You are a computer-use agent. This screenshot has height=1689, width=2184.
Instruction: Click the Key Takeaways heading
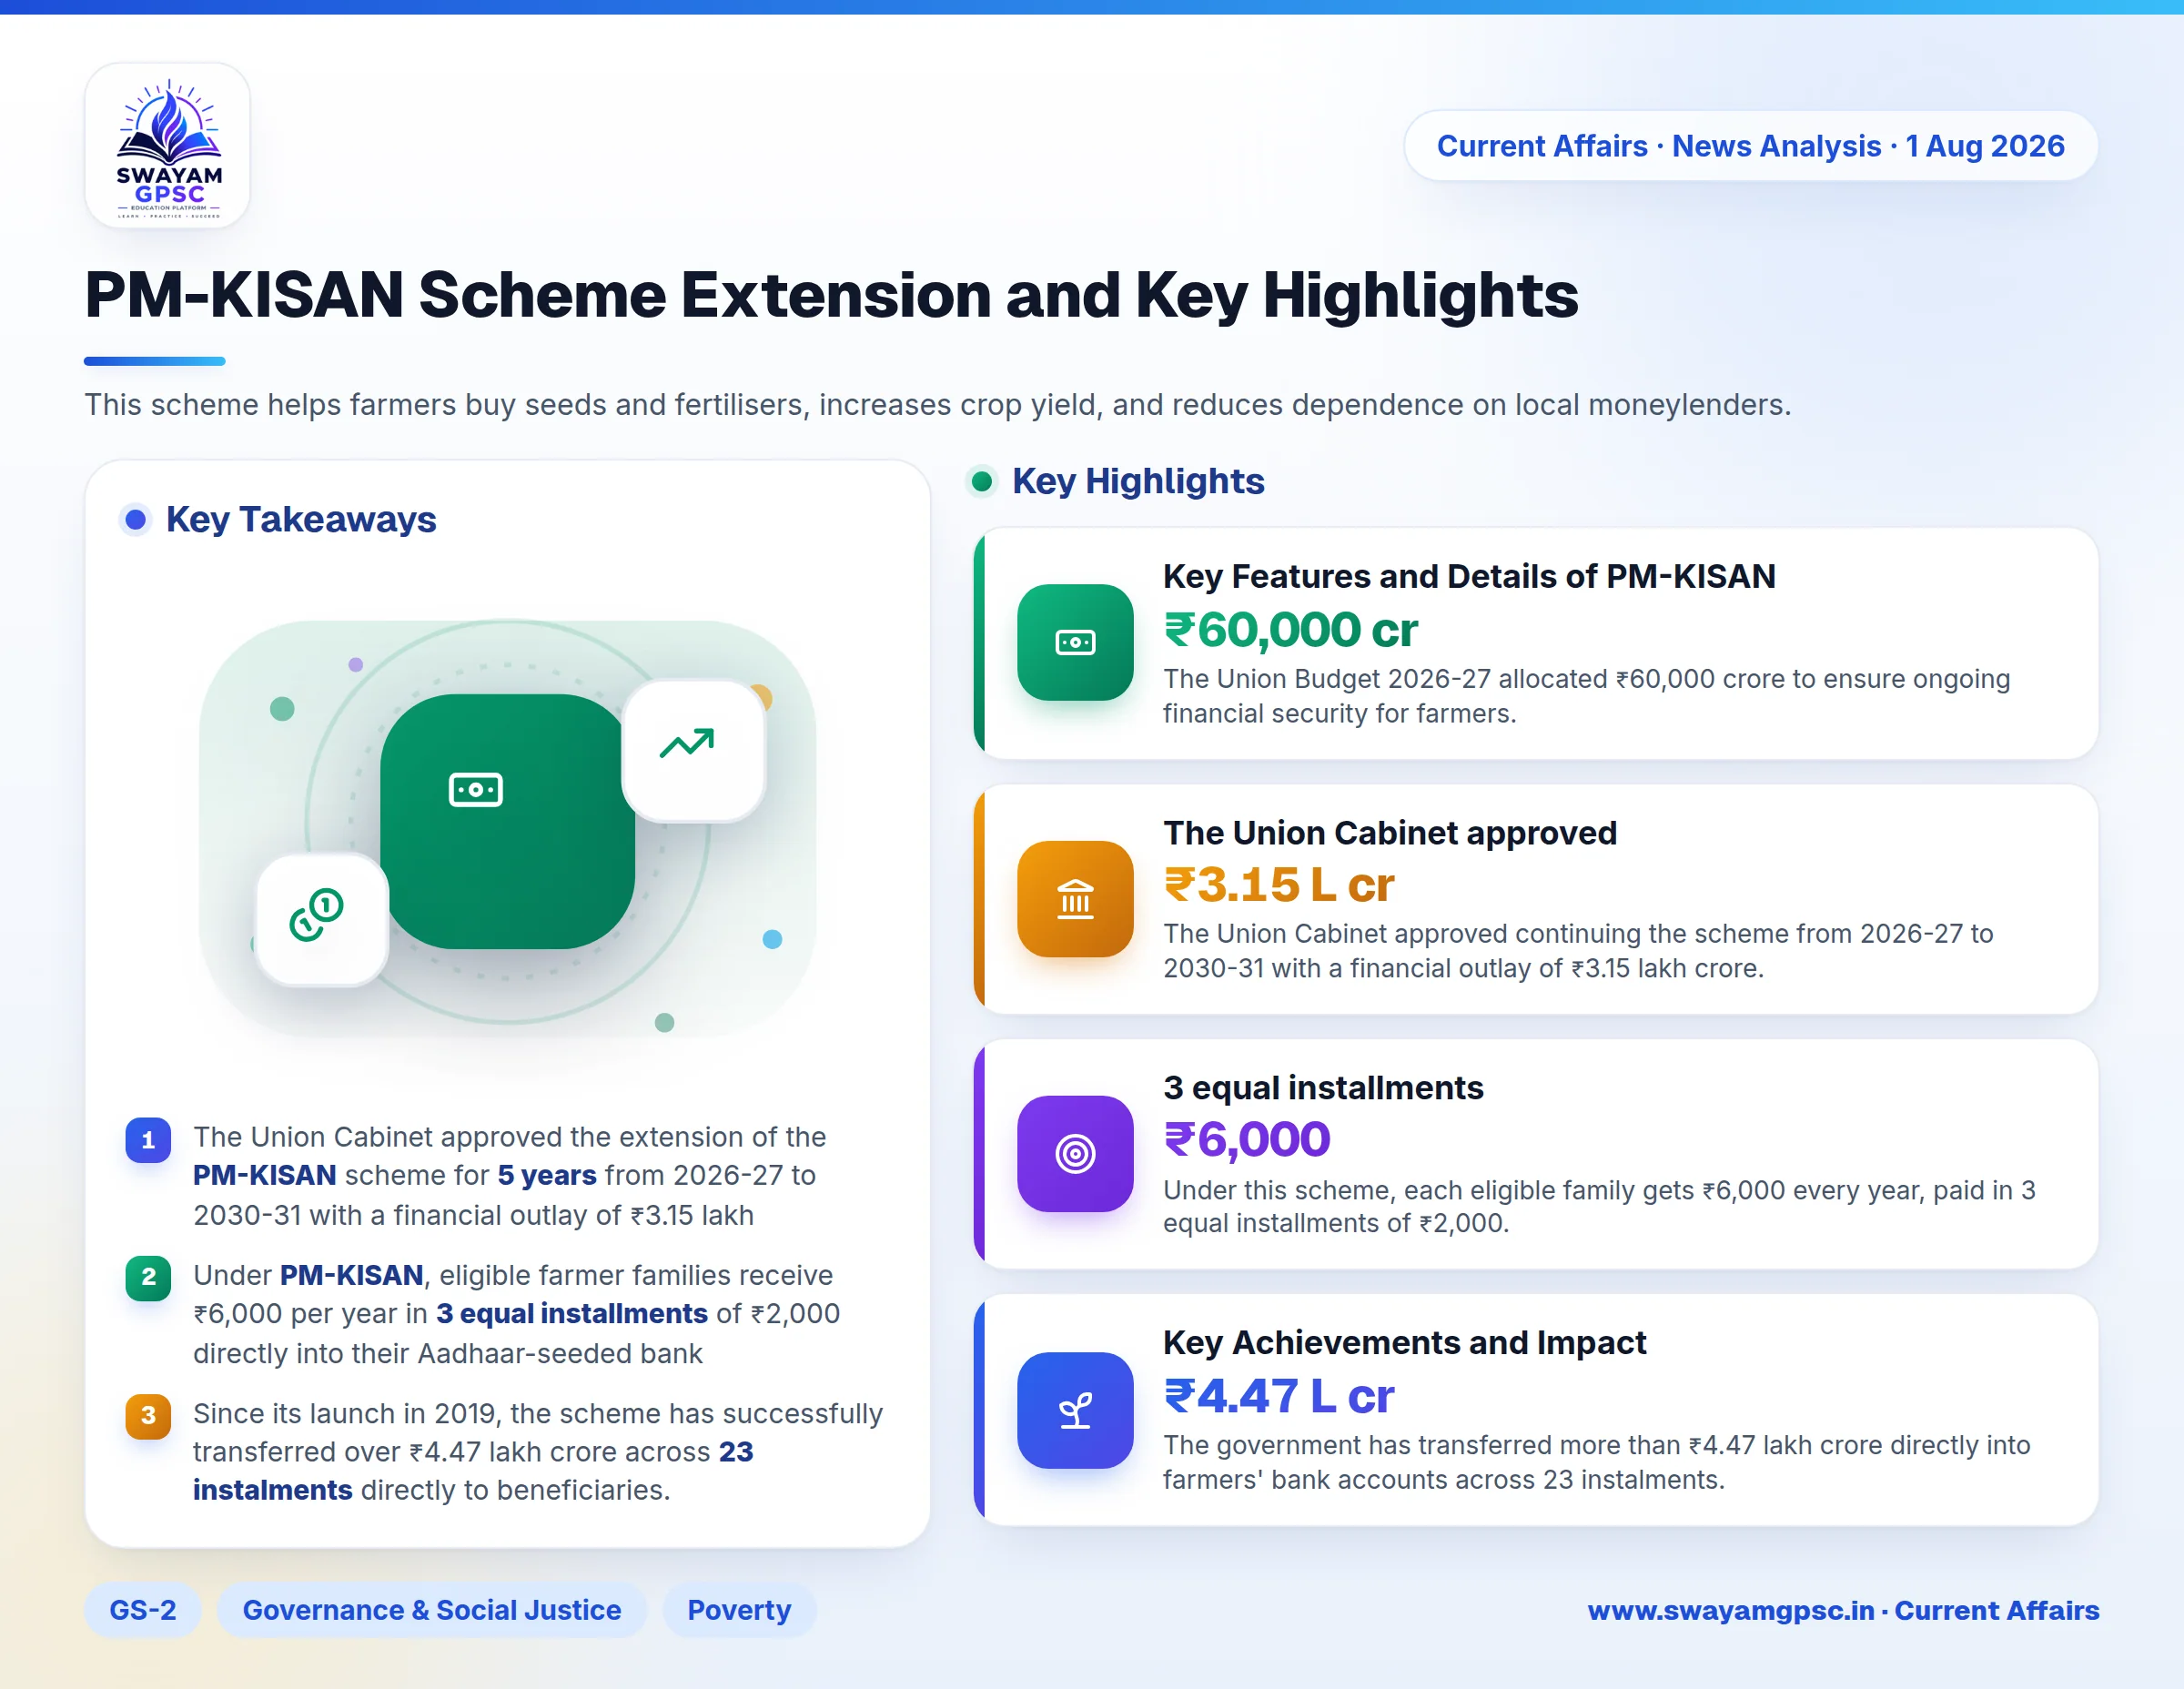click(x=301, y=519)
